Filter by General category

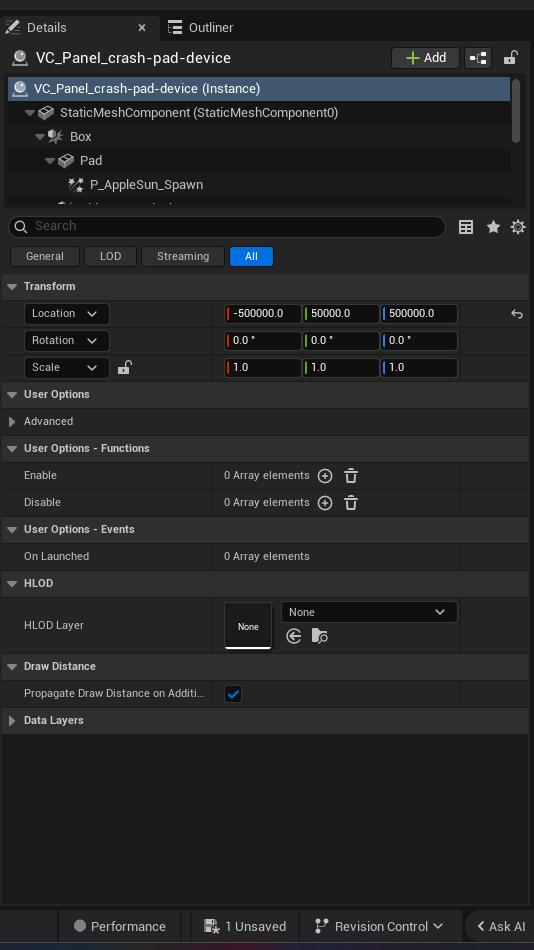[x=45, y=256]
